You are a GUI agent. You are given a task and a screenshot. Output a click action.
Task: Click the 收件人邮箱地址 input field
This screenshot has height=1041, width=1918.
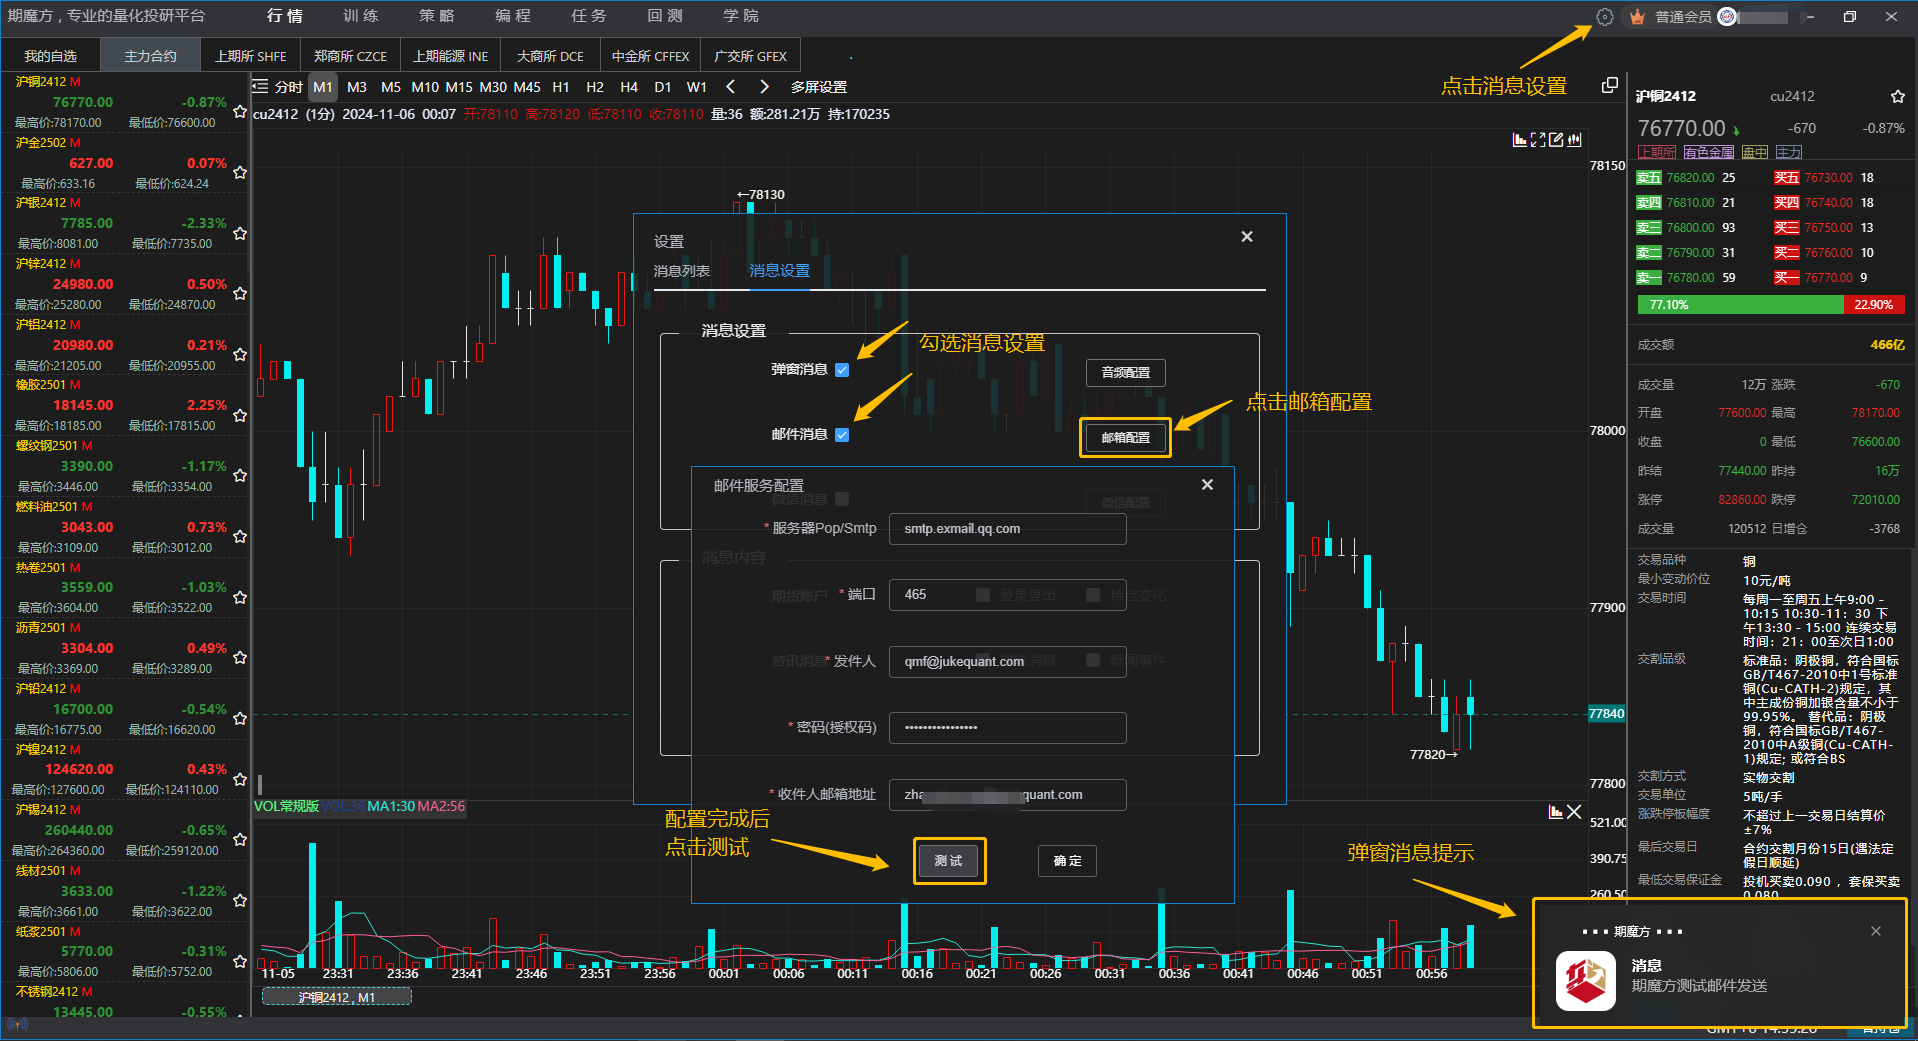click(x=1007, y=795)
